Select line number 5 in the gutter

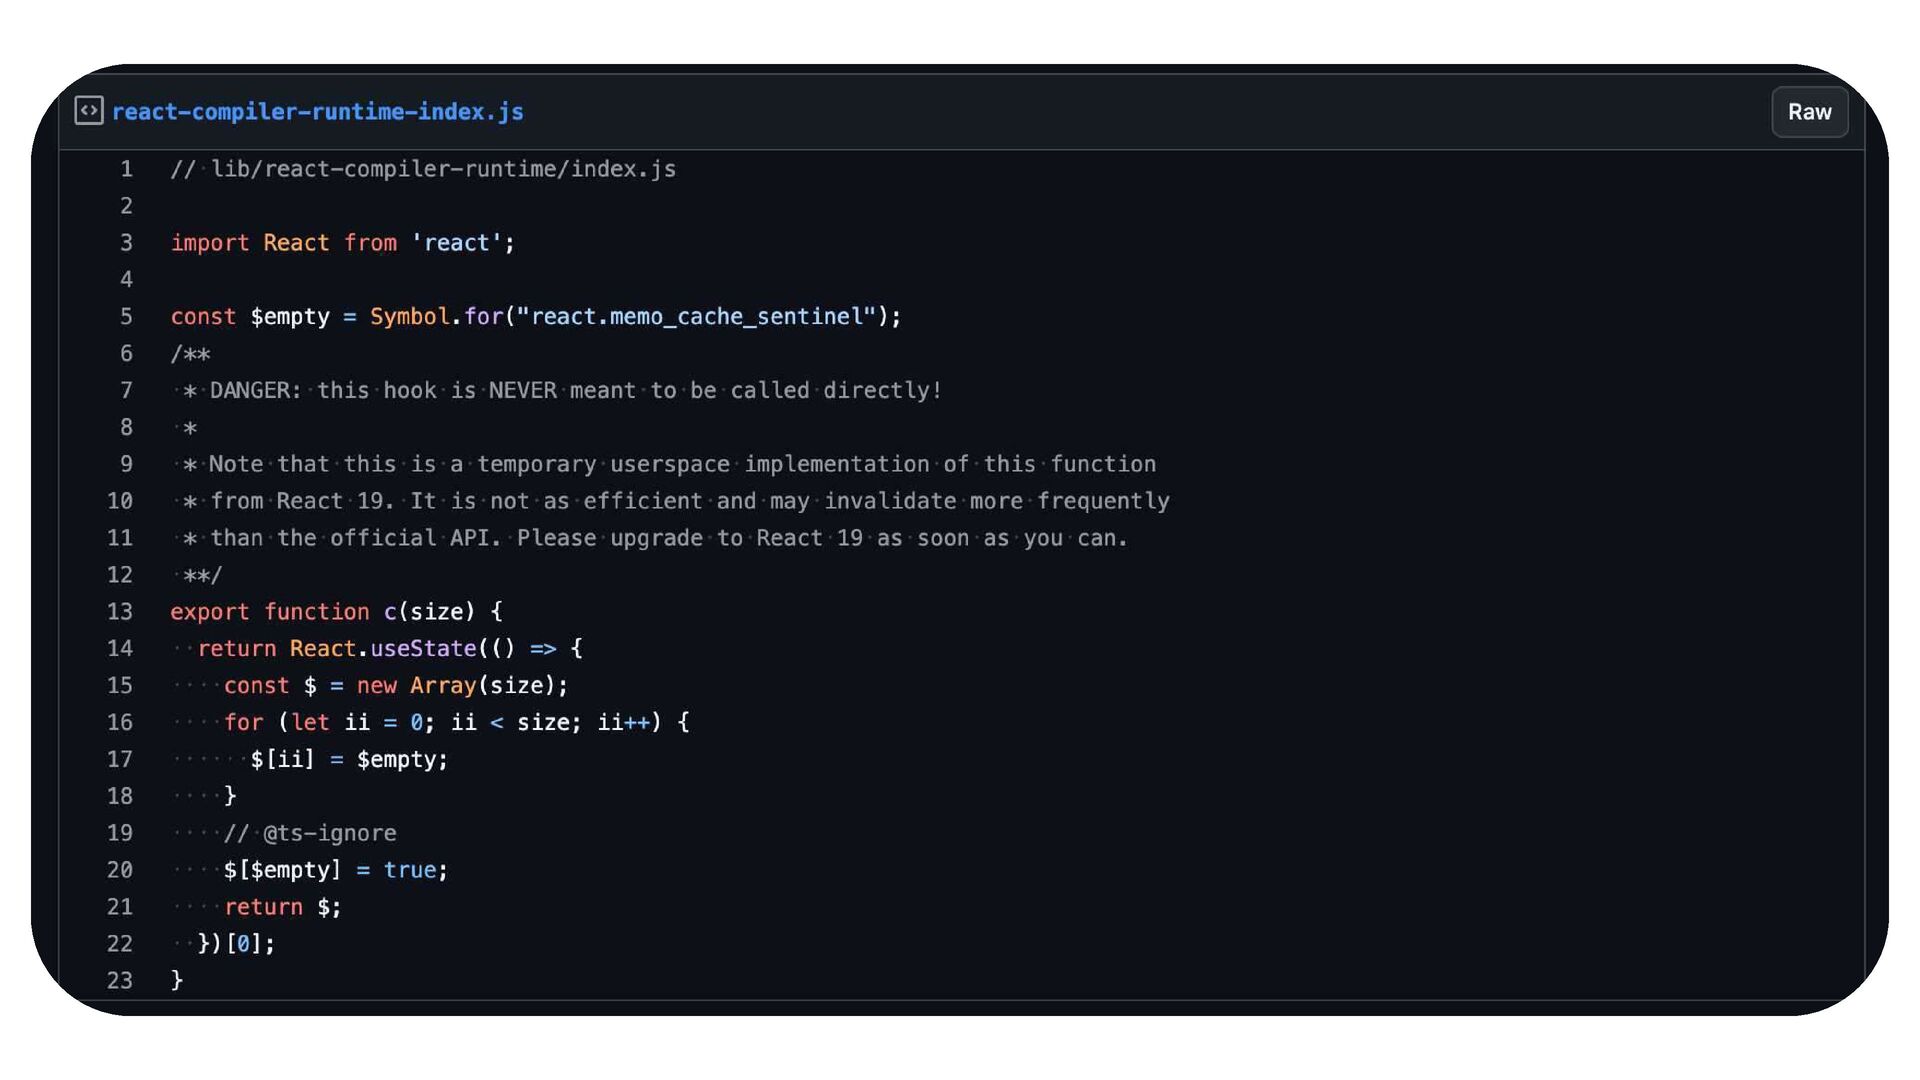126,317
